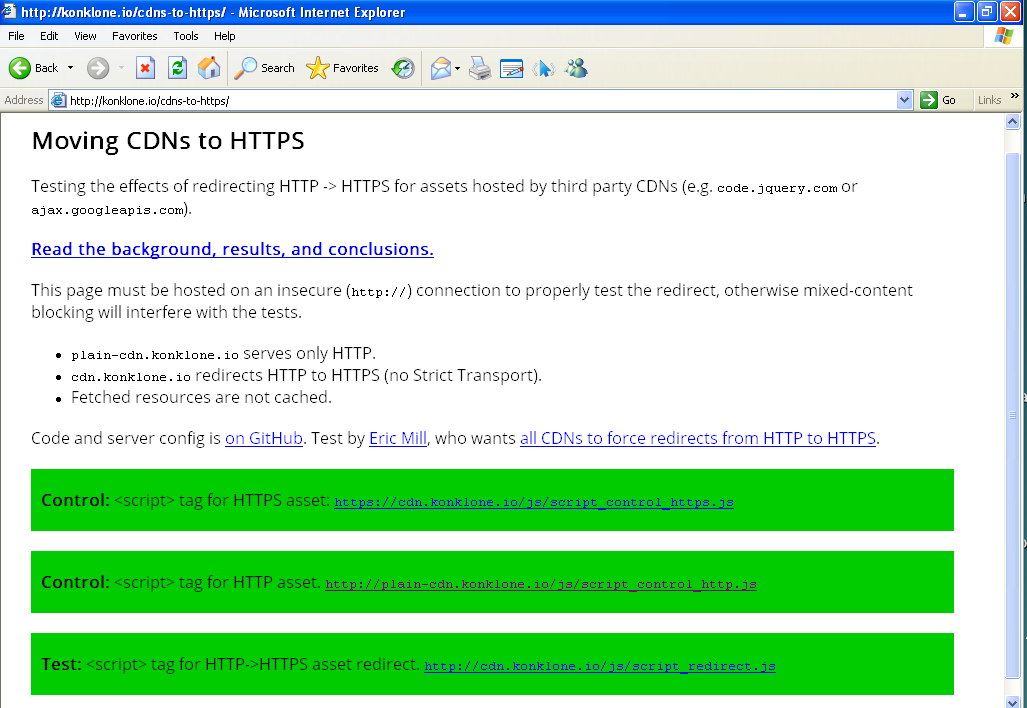This screenshot has width=1027, height=708.
Task: Open the Favorites menu in the menu bar
Action: [134, 36]
